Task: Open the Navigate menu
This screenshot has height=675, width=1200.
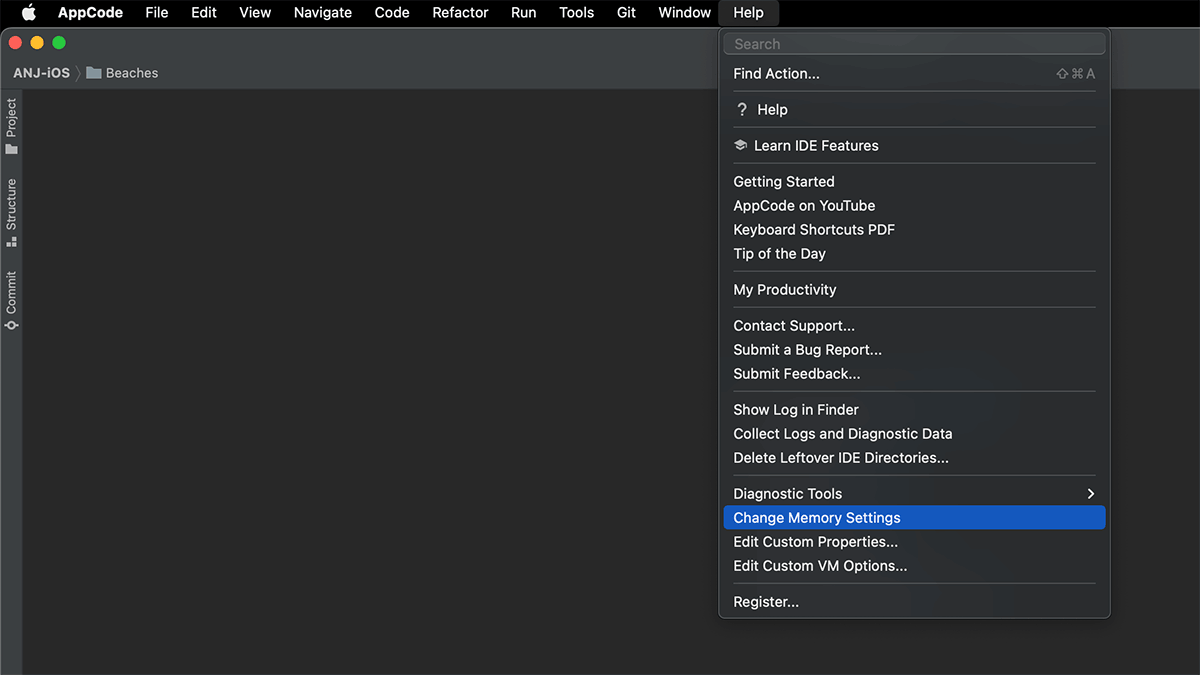Action: pyautogui.click(x=322, y=13)
